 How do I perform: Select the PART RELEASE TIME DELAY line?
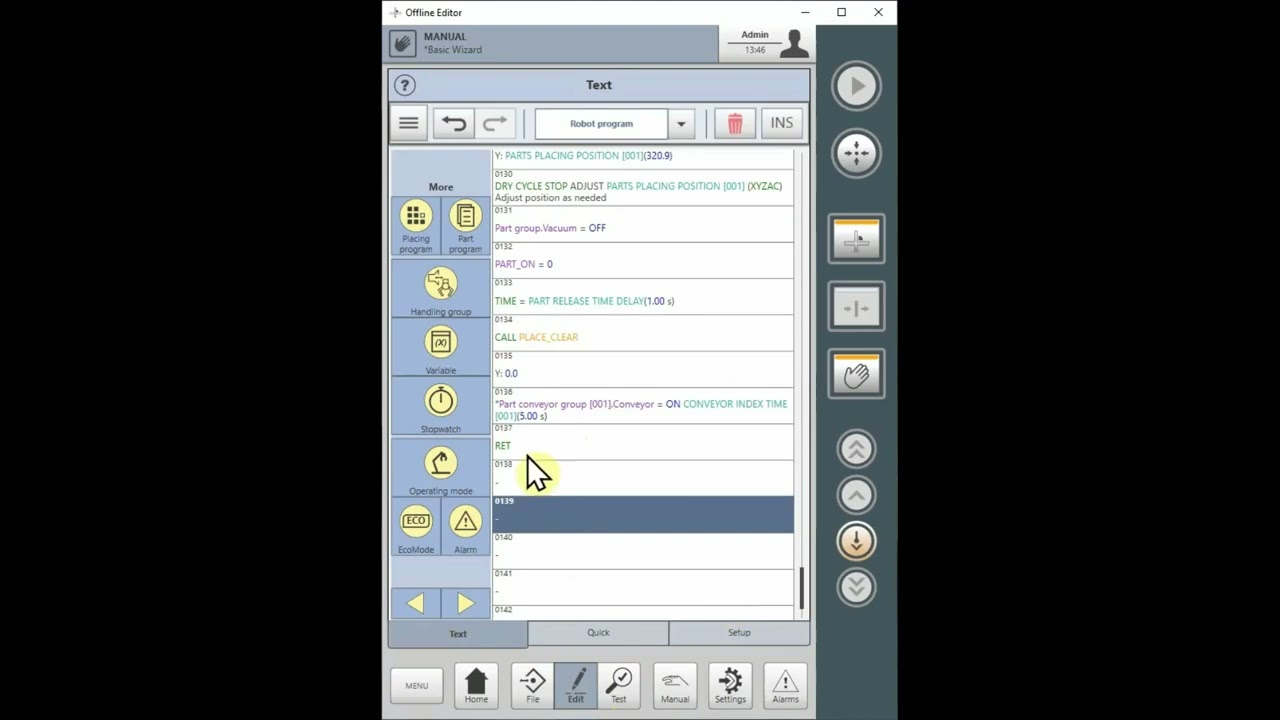(x=643, y=296)
